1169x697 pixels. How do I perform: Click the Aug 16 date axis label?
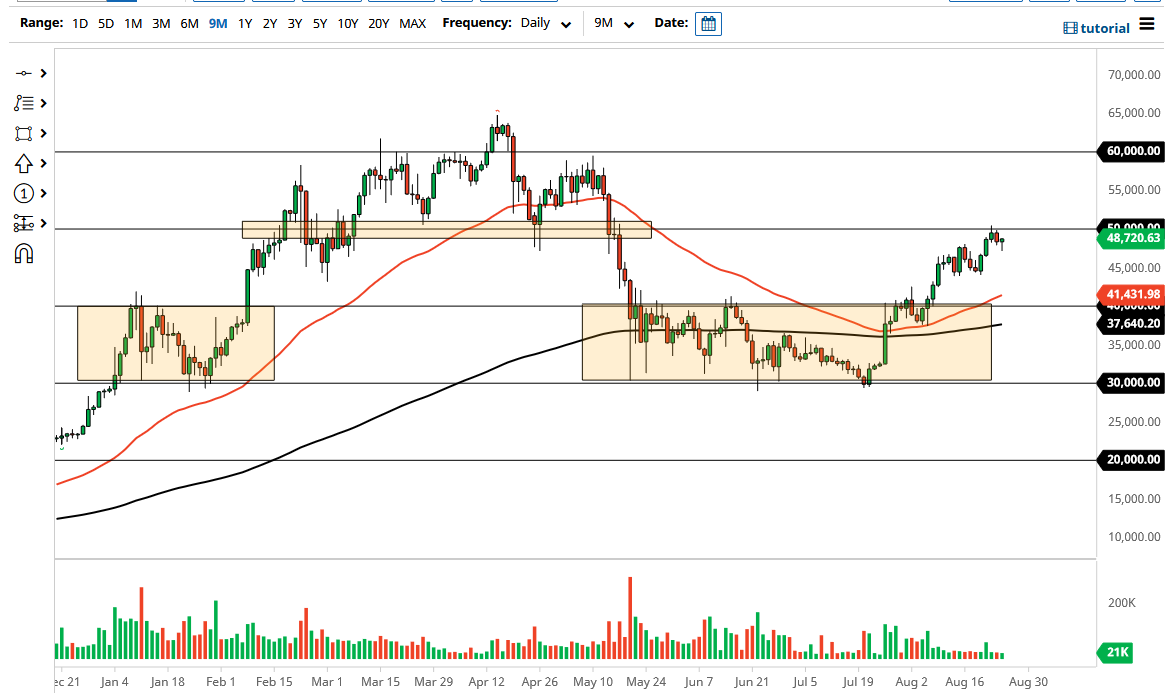click(x=964, y=682)
